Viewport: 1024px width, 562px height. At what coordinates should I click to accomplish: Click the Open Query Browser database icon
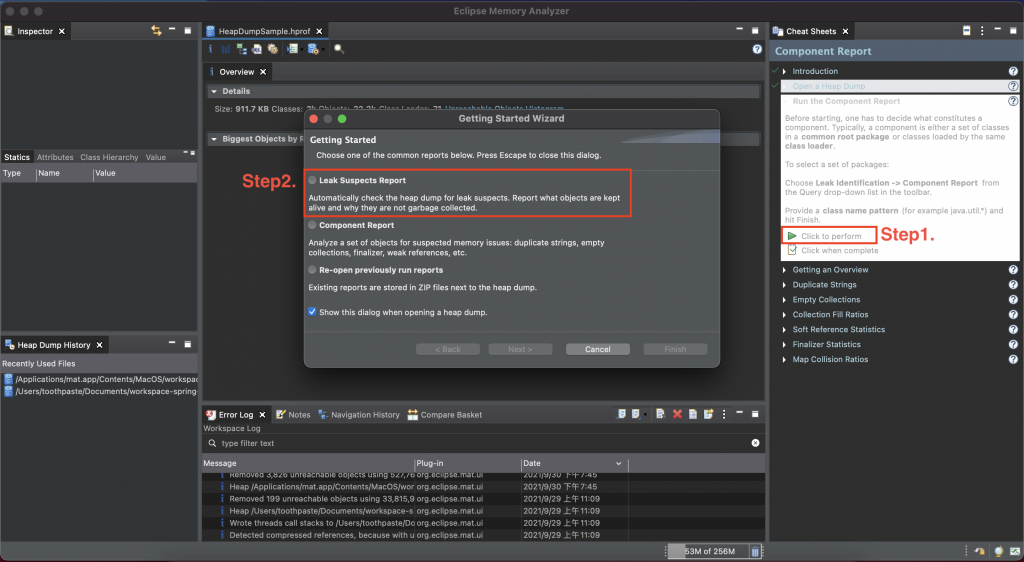313,49
